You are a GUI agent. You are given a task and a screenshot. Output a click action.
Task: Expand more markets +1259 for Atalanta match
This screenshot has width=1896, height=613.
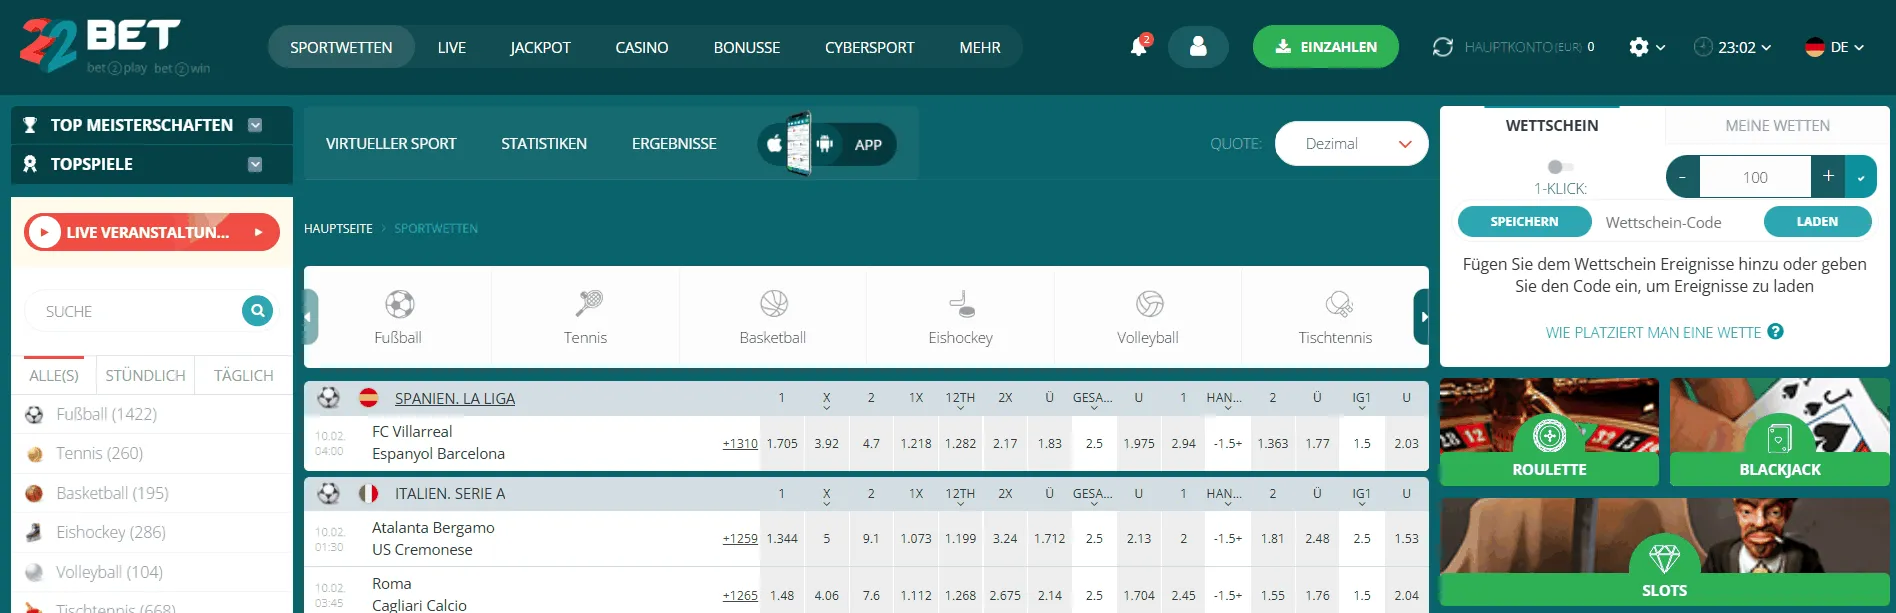click(740, 538)
